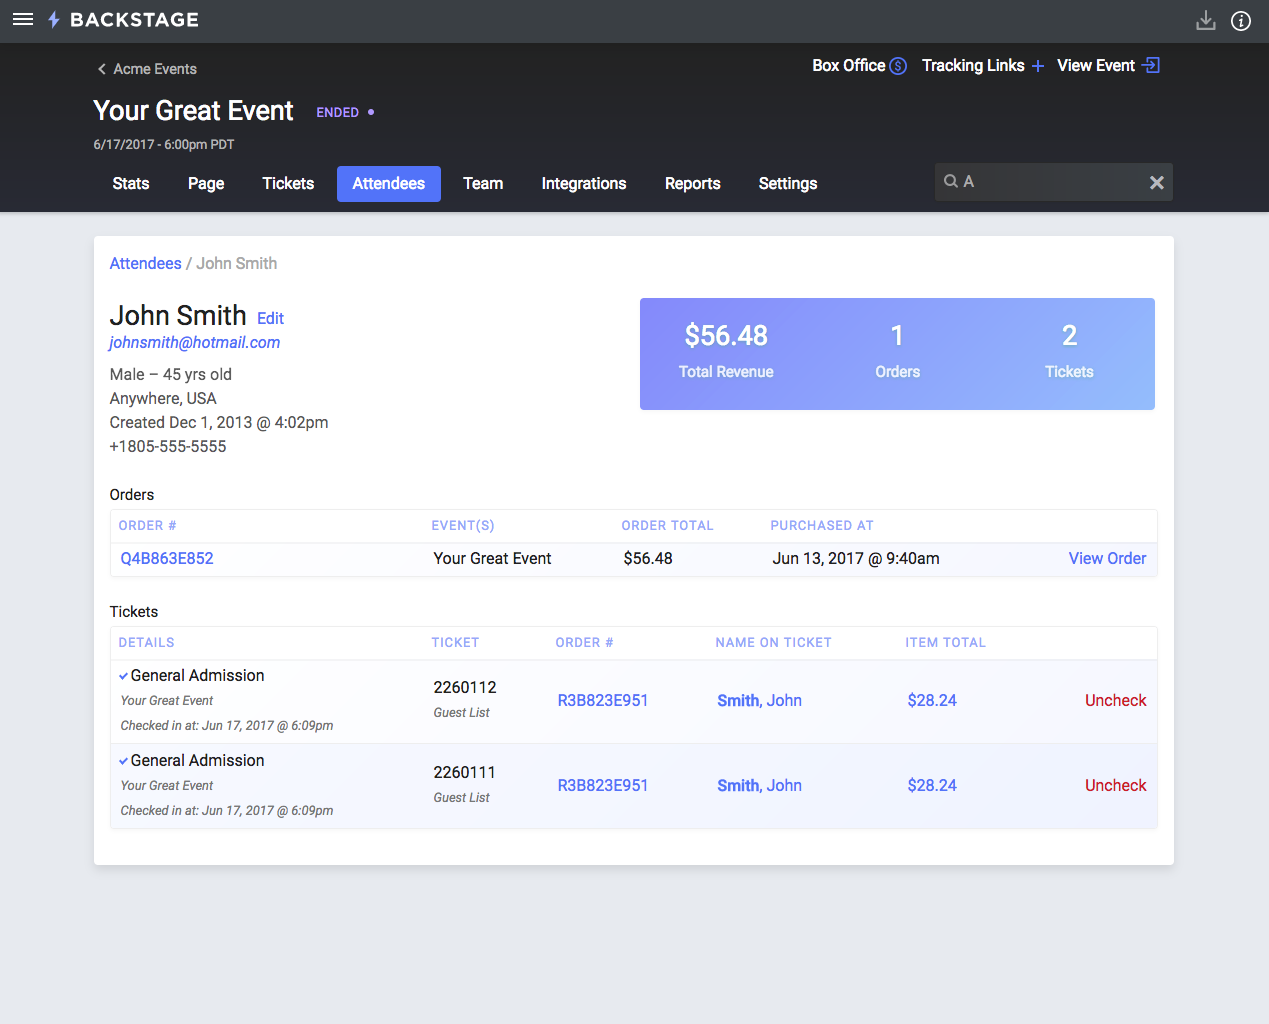Open the Team tab
This screenshot has height=1024, width=1269.
(x=483, y=184)
